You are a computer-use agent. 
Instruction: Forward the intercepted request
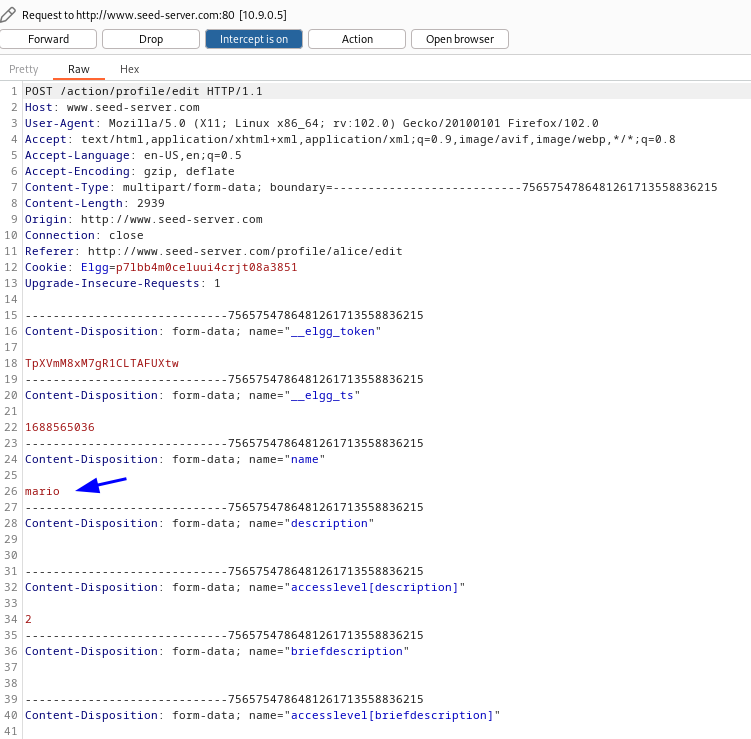point(48,39)
